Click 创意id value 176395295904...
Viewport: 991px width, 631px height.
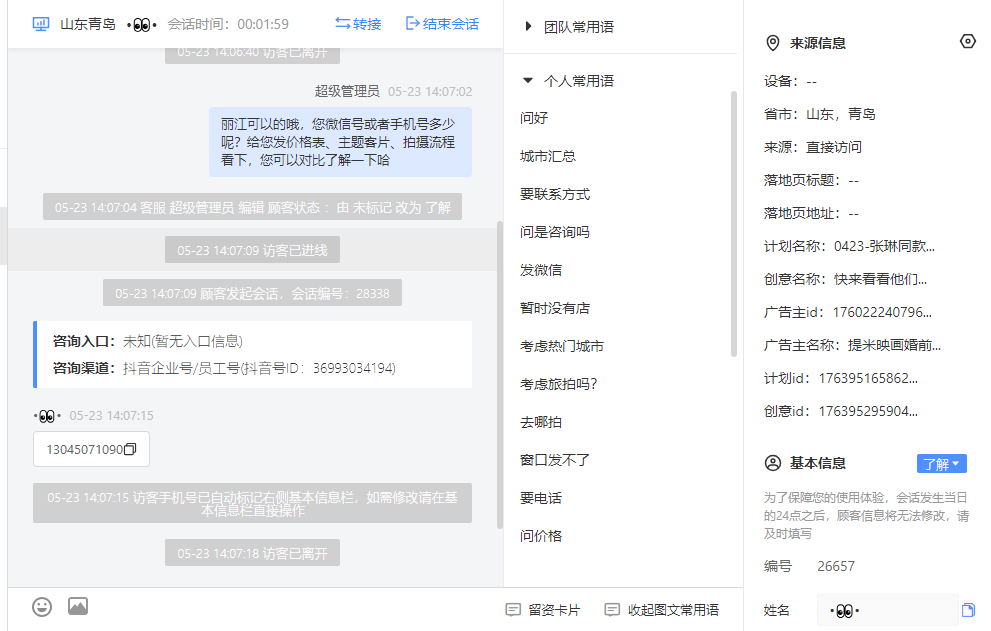[x=868, y=411]
